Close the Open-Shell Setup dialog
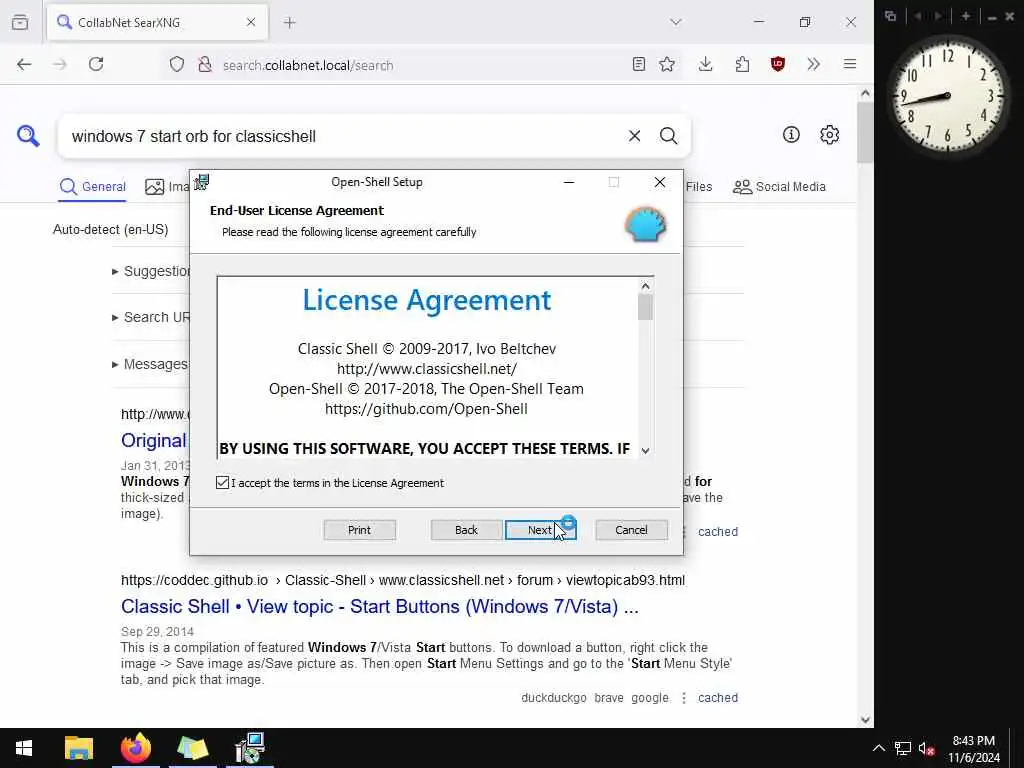Image resolution: width=1024 pixels, height=768 pixels. 660,182
